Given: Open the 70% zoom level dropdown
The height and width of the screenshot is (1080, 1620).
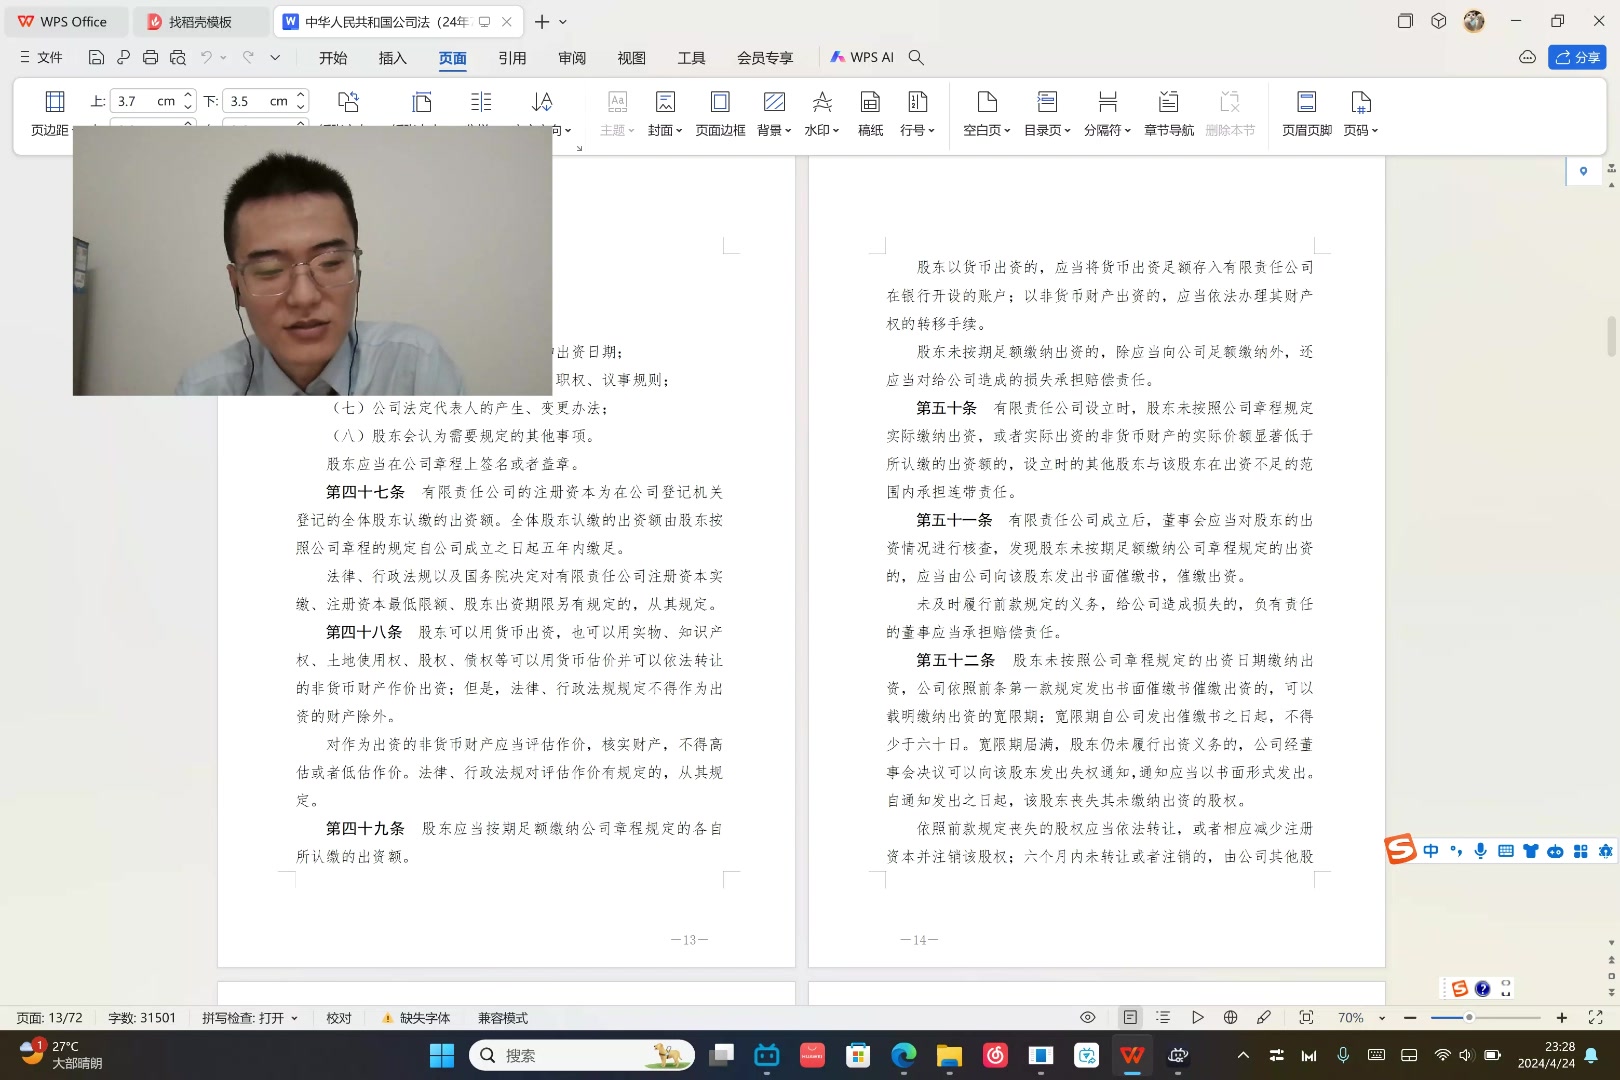Looking at the screenshot, I should (1361, 1017).
